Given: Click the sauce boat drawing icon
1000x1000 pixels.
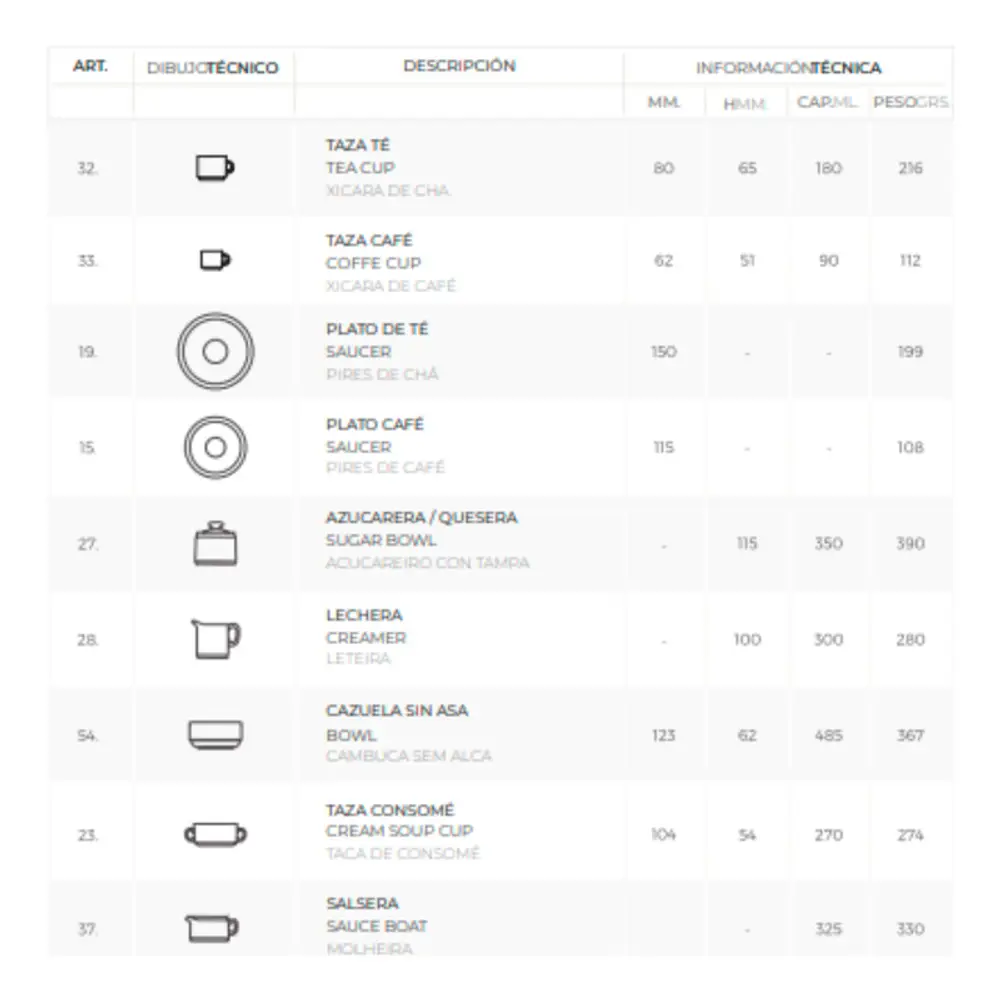Looking at the screenshot, I should pyautogui.click(x=213, y=929).
